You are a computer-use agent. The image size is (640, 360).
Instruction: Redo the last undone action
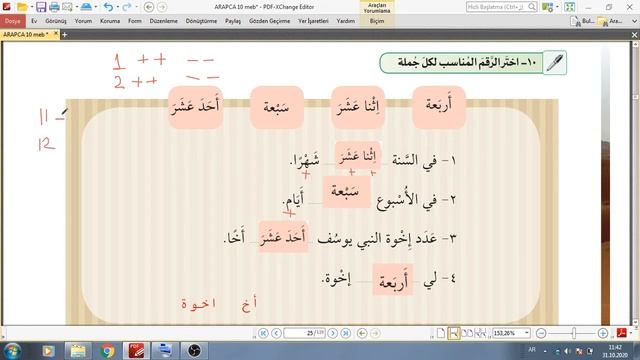[x=127, y=7]
